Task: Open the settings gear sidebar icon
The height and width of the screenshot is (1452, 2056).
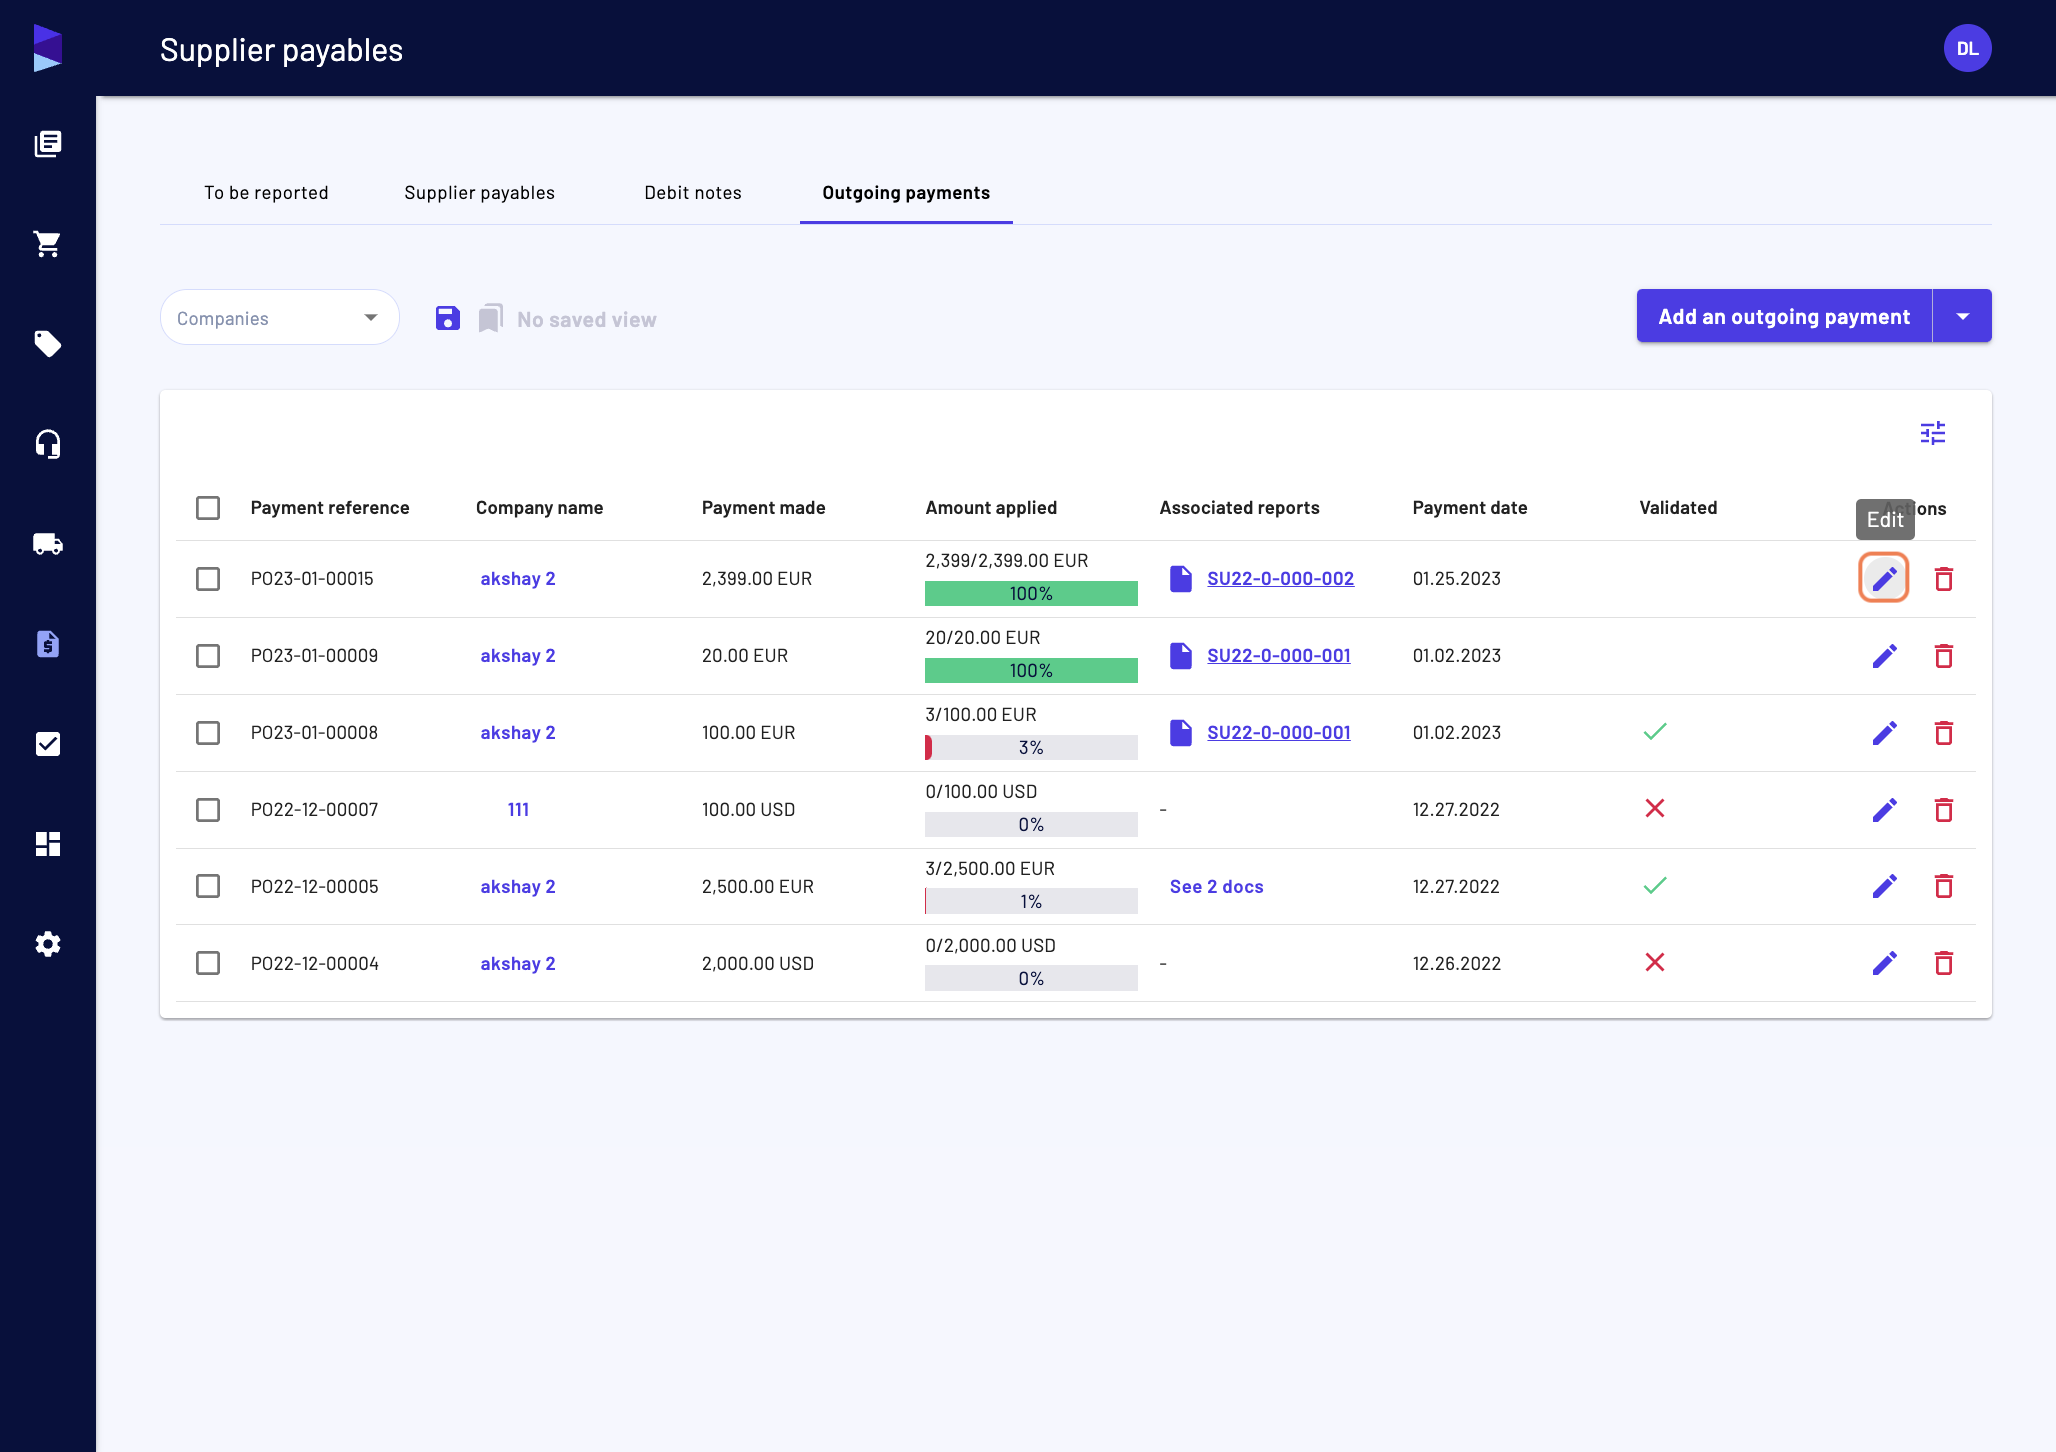Action: click(x=48, y=944)
